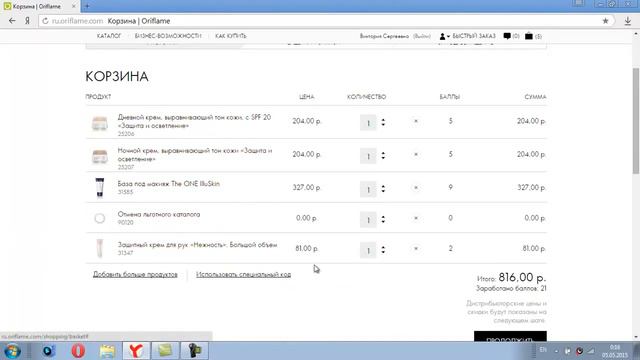This screenshot has width=640, height=360.
Task: Click quantity field of Ночной крем row
Action: pos(368,156)
